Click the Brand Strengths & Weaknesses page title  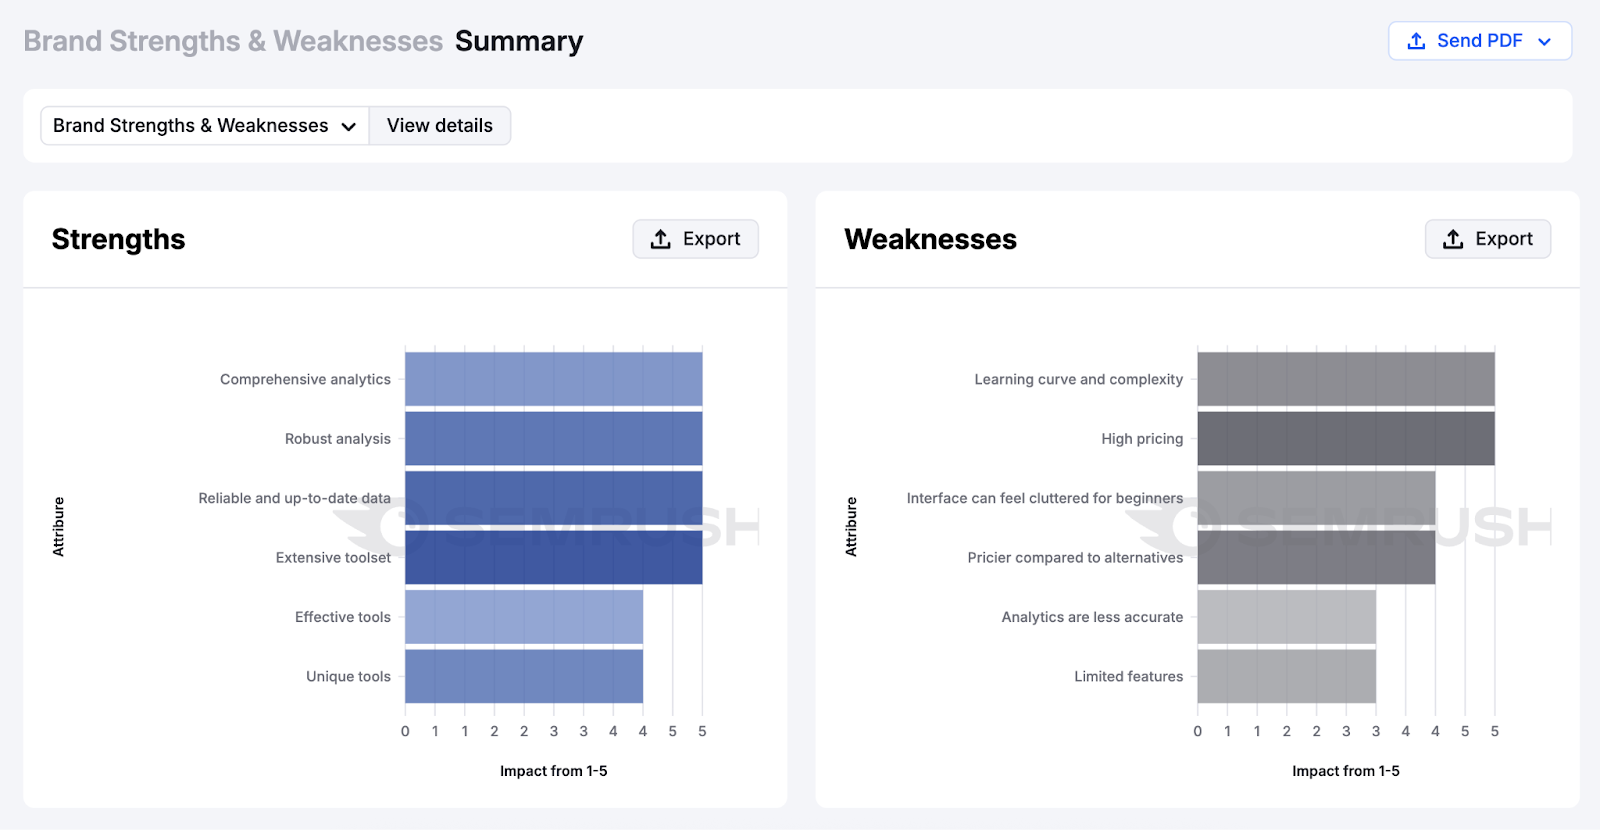tap(233, 41)
